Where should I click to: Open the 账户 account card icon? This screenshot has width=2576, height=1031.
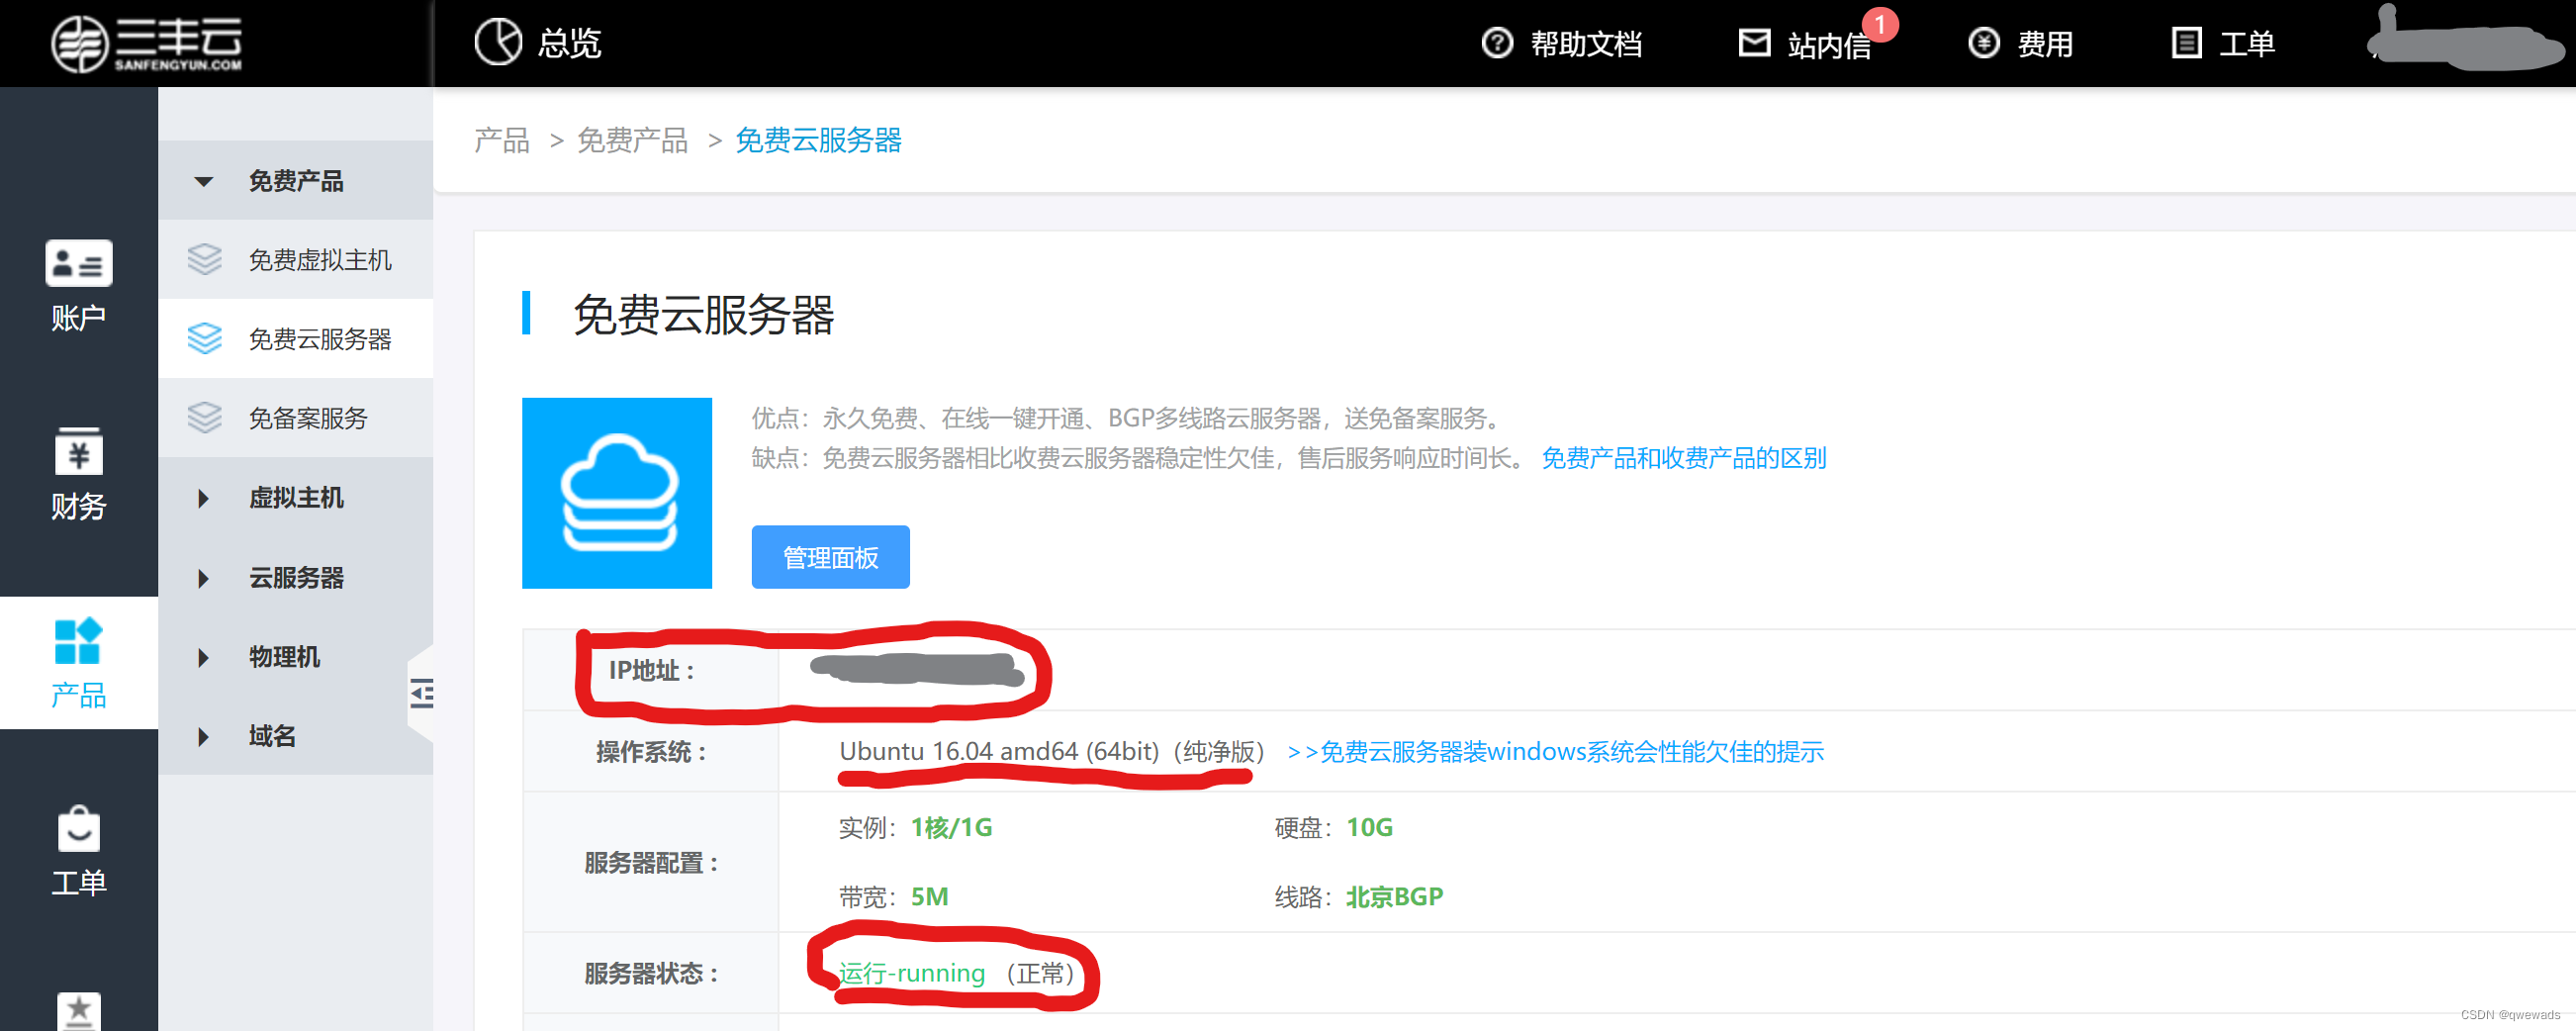coord(79,263)
